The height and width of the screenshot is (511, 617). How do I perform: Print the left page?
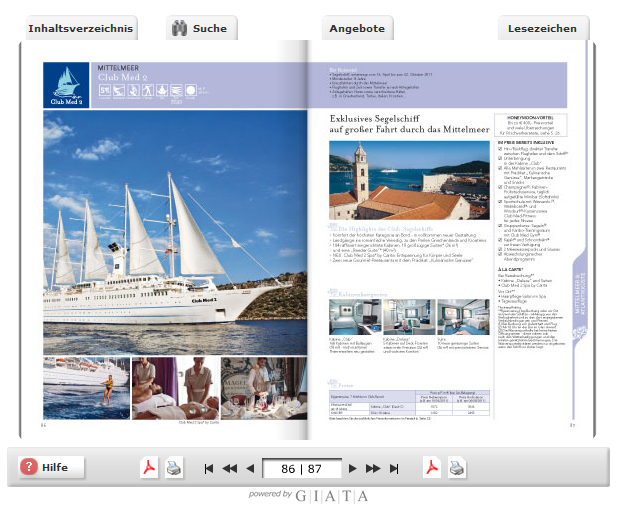pos(174,467)
